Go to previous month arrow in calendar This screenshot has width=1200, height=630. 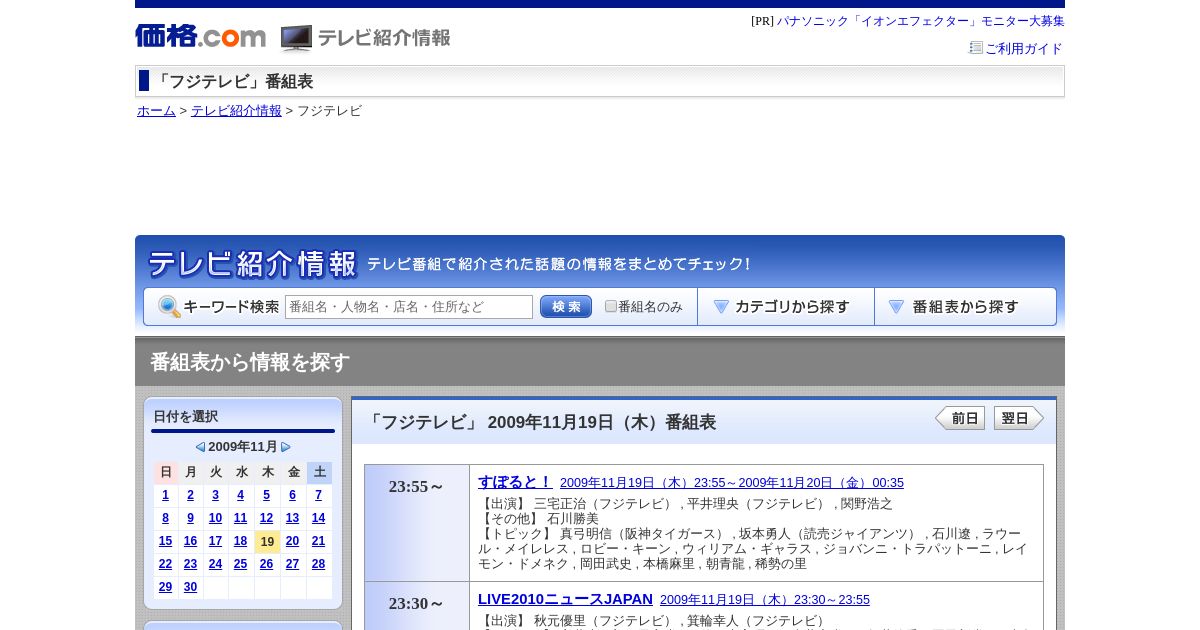(x=200, y=447)
